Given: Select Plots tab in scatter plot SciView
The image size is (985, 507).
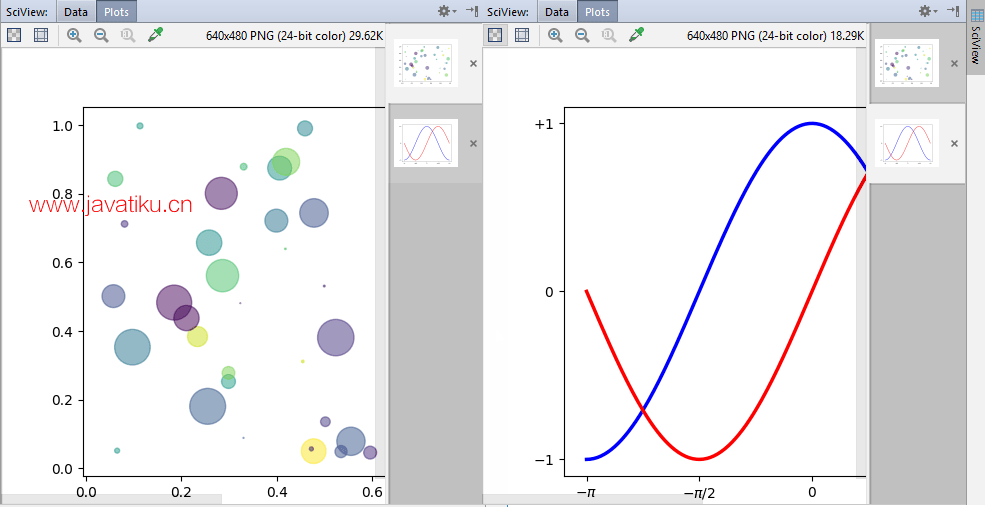Looking at the screenshot, I should [116, 11].
